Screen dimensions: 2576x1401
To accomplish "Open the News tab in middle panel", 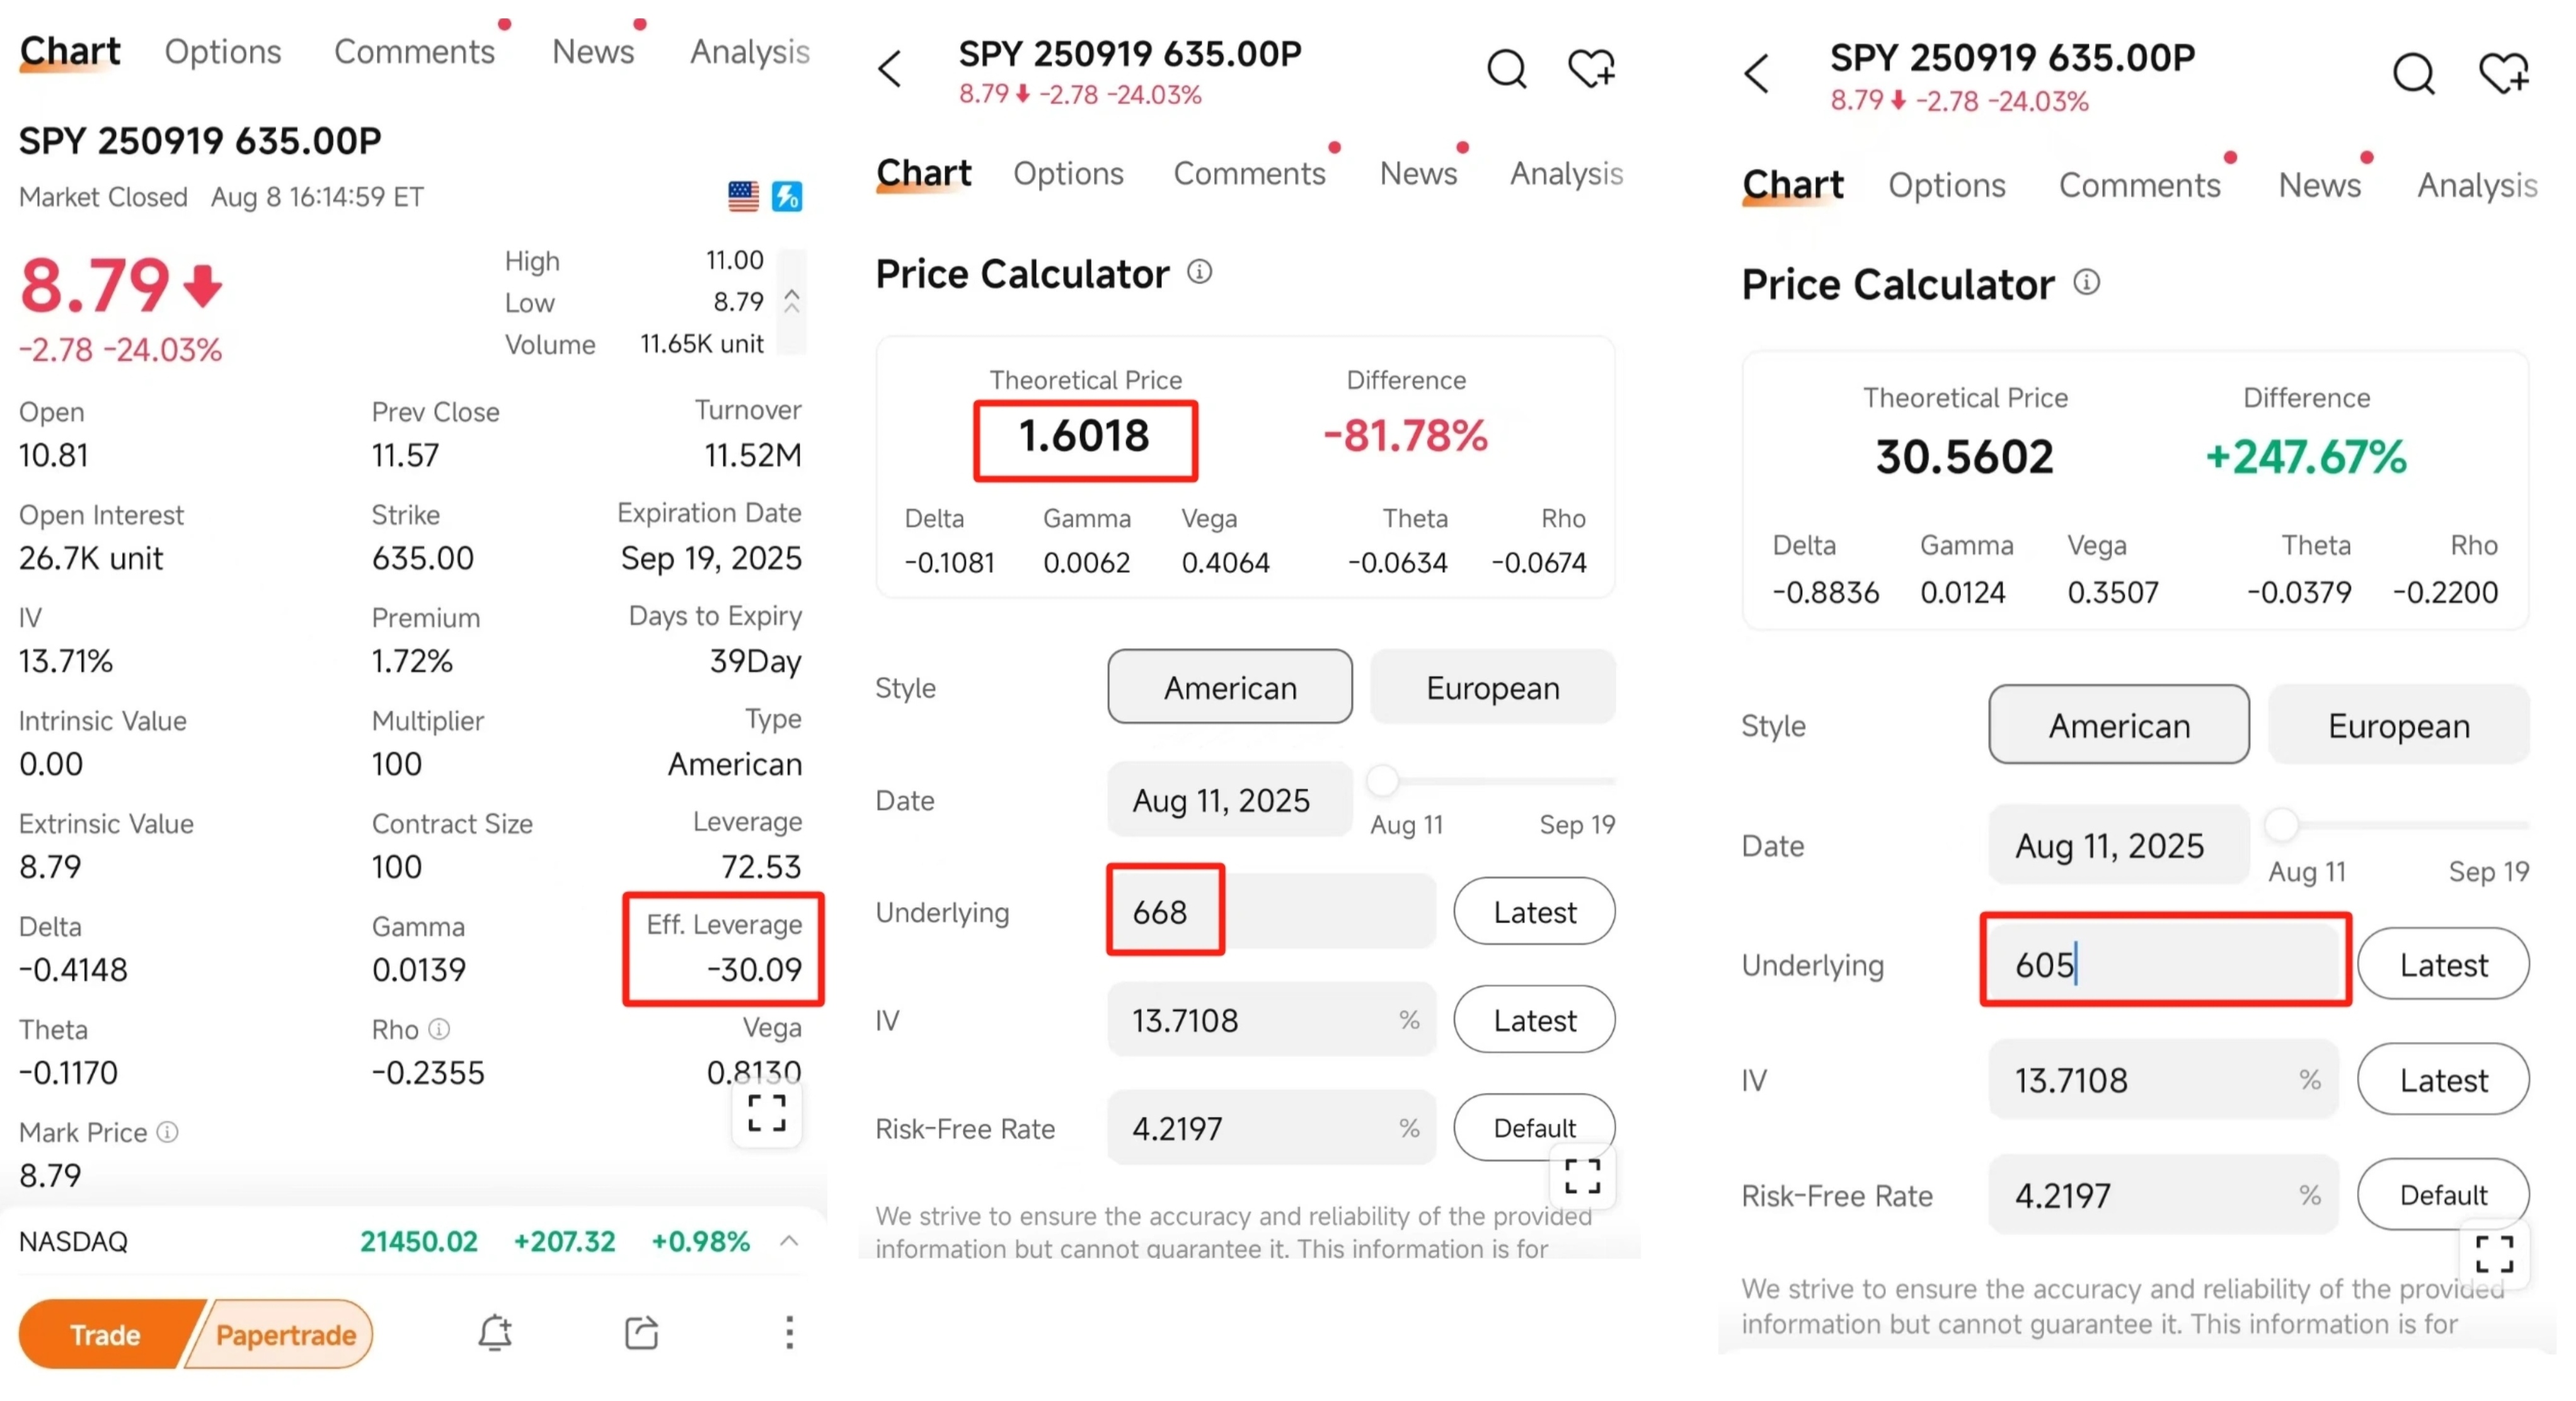I will [1418, 173].
